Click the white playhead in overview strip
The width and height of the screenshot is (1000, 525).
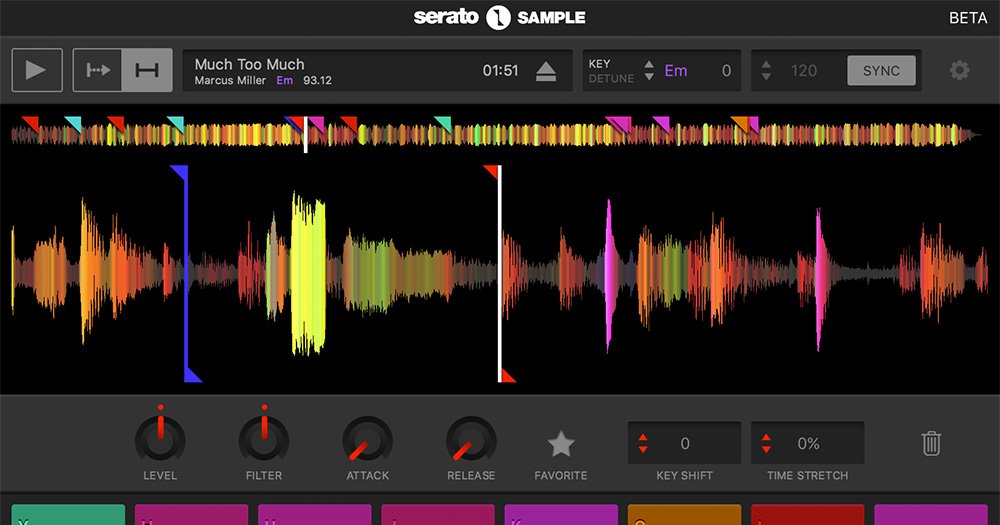(x=305, y=135)
